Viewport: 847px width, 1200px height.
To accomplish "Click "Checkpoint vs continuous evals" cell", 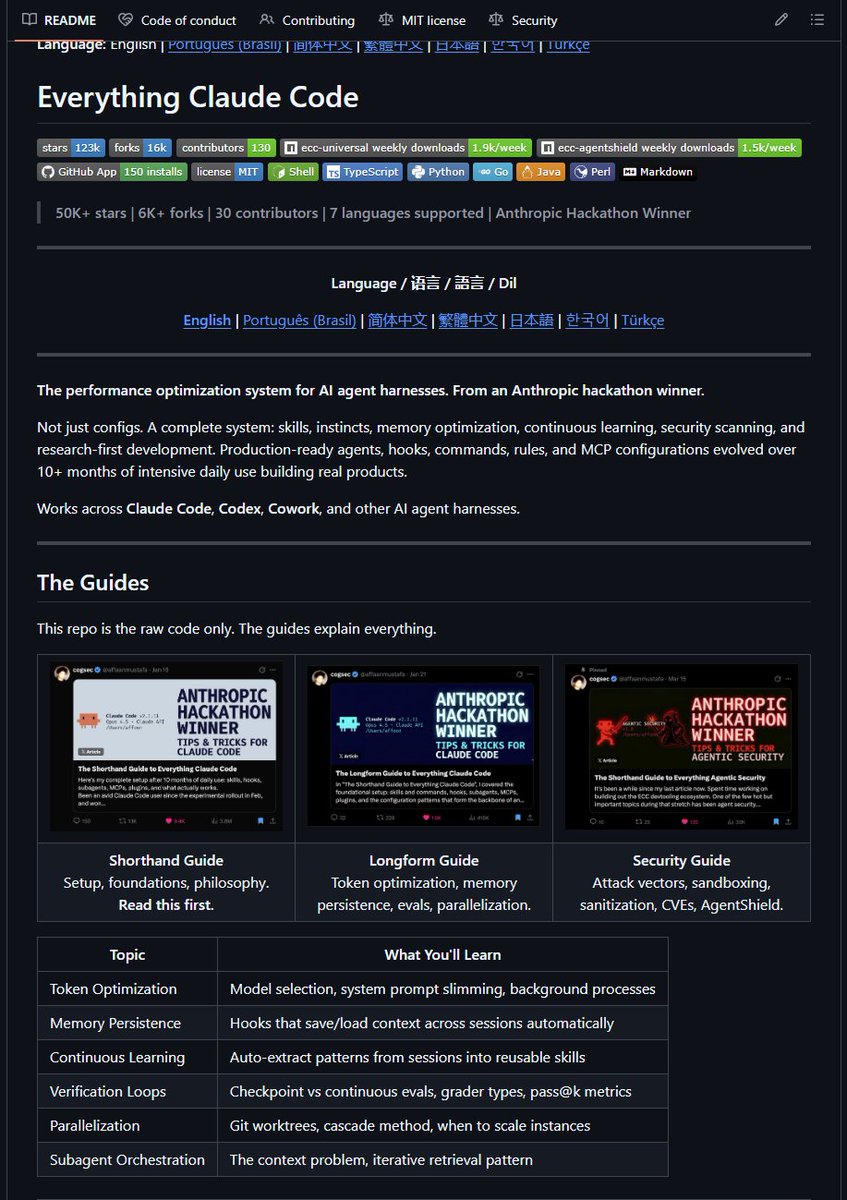I will coord(443,1091).
